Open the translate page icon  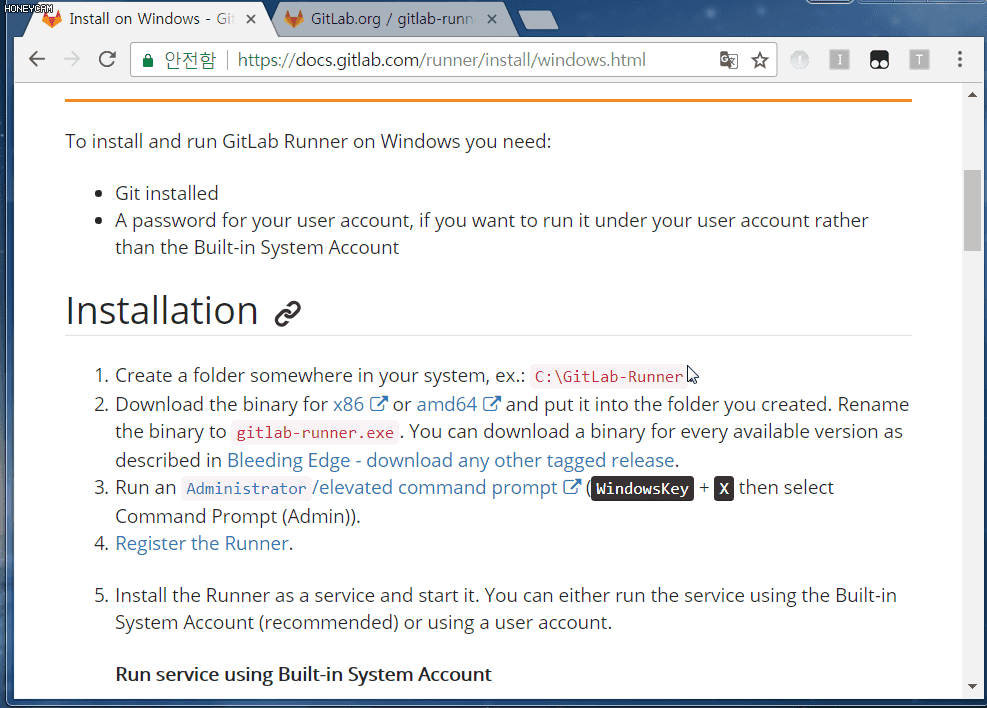[x=728, y=60]
